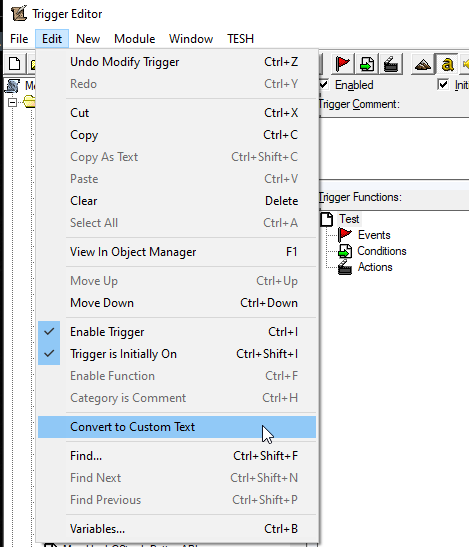This screenshot has height=547, width=469.
Task: Click the New Action clapperboard toolbar icon
Action: 391,64
